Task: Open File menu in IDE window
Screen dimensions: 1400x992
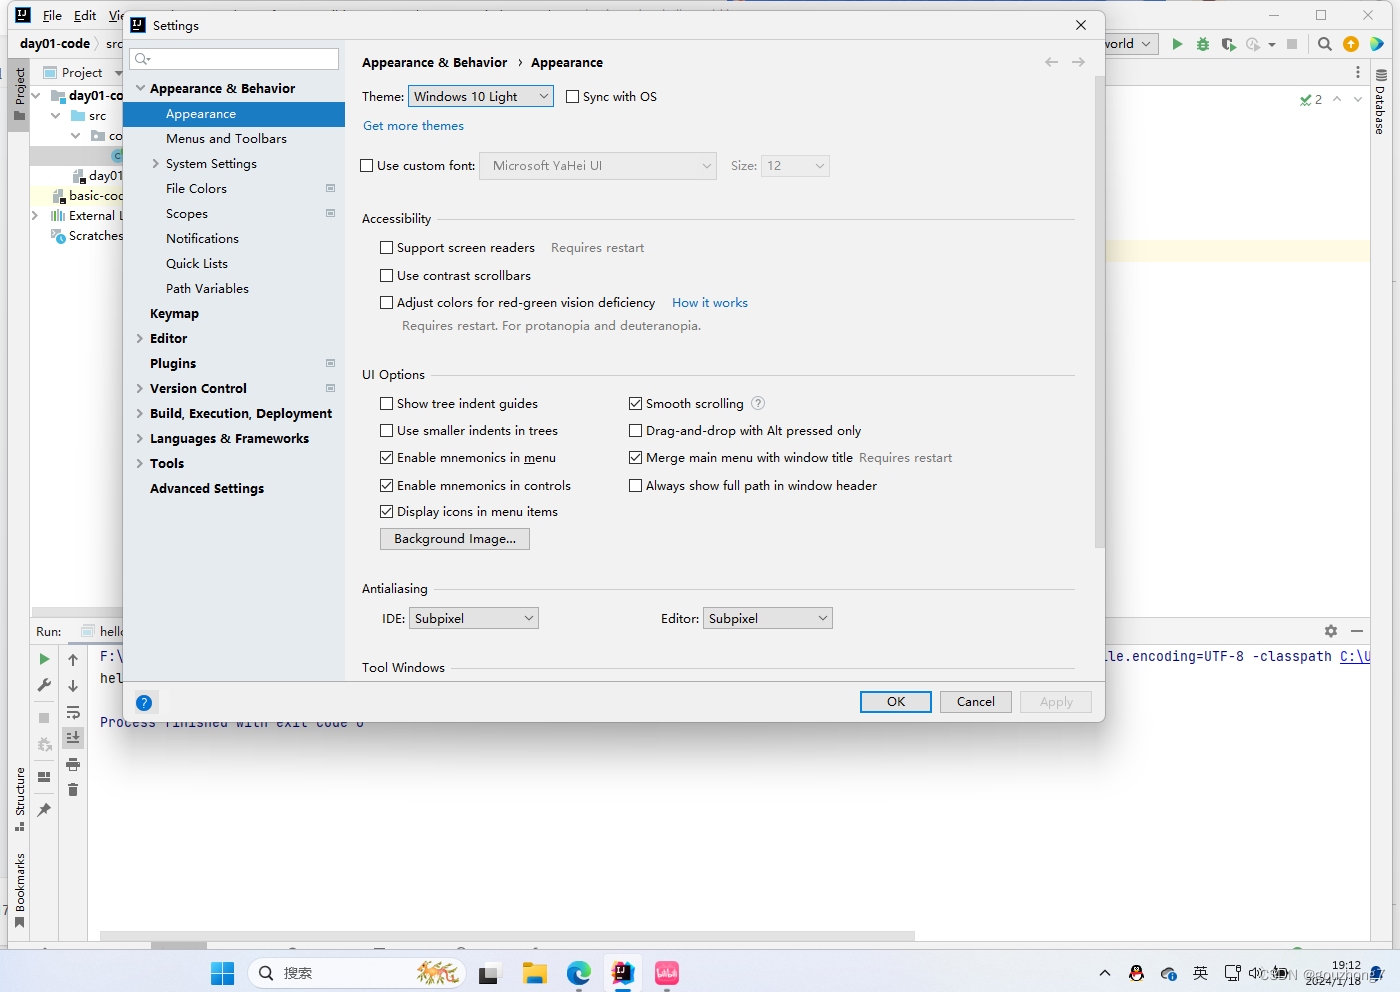Action: (52, 15)
